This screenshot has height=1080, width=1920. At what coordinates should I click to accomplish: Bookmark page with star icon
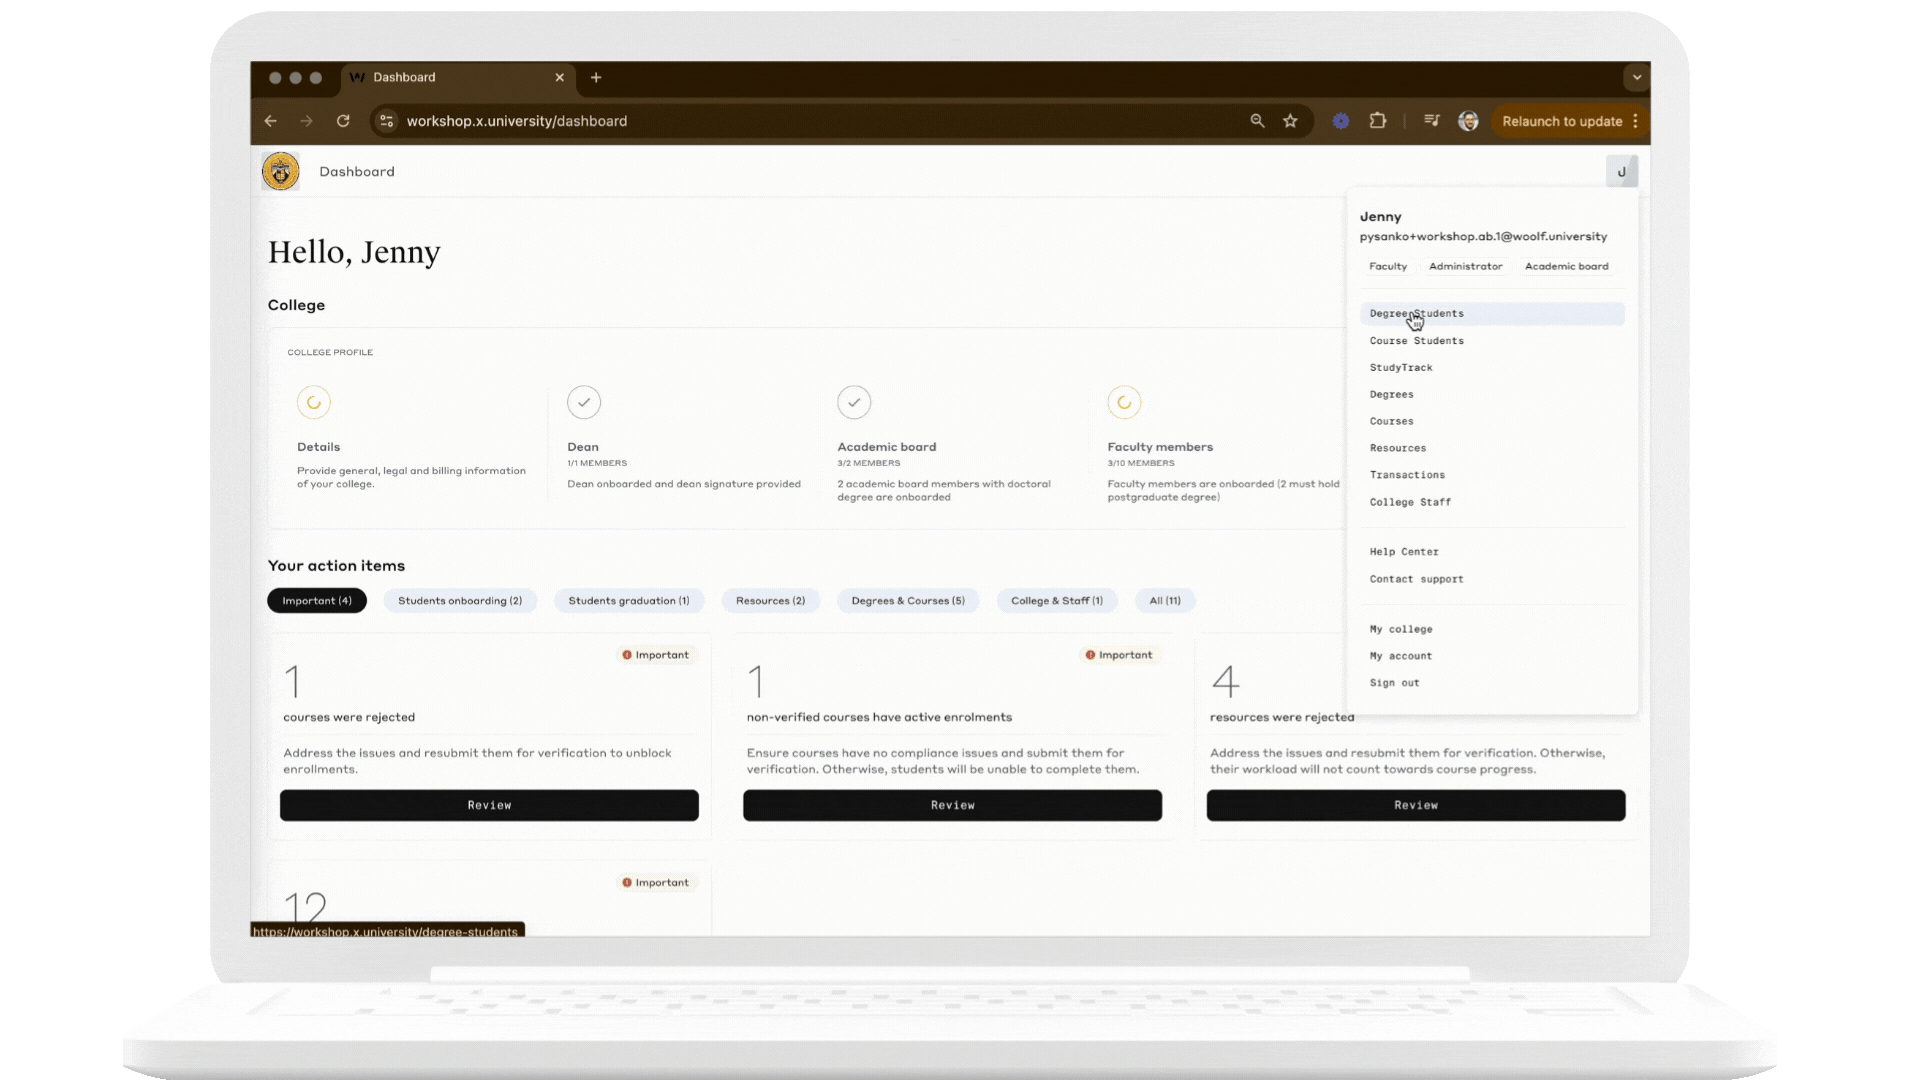tap(1290, 121)
